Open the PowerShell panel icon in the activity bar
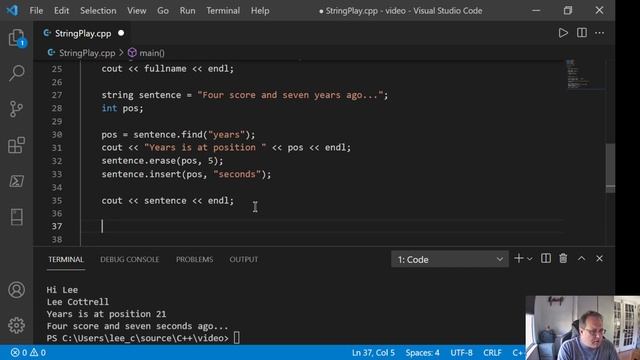This screenshot has height=360, width=640. tap(17, 181)
